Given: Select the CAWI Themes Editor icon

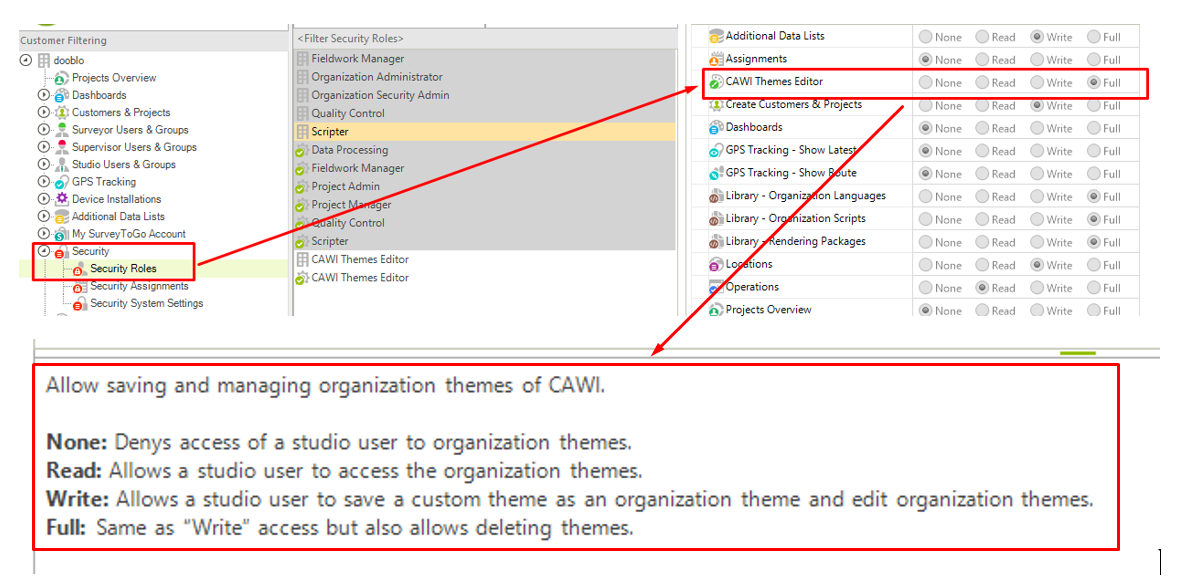Looking at the screenshot, I should (x=714, y=82).
